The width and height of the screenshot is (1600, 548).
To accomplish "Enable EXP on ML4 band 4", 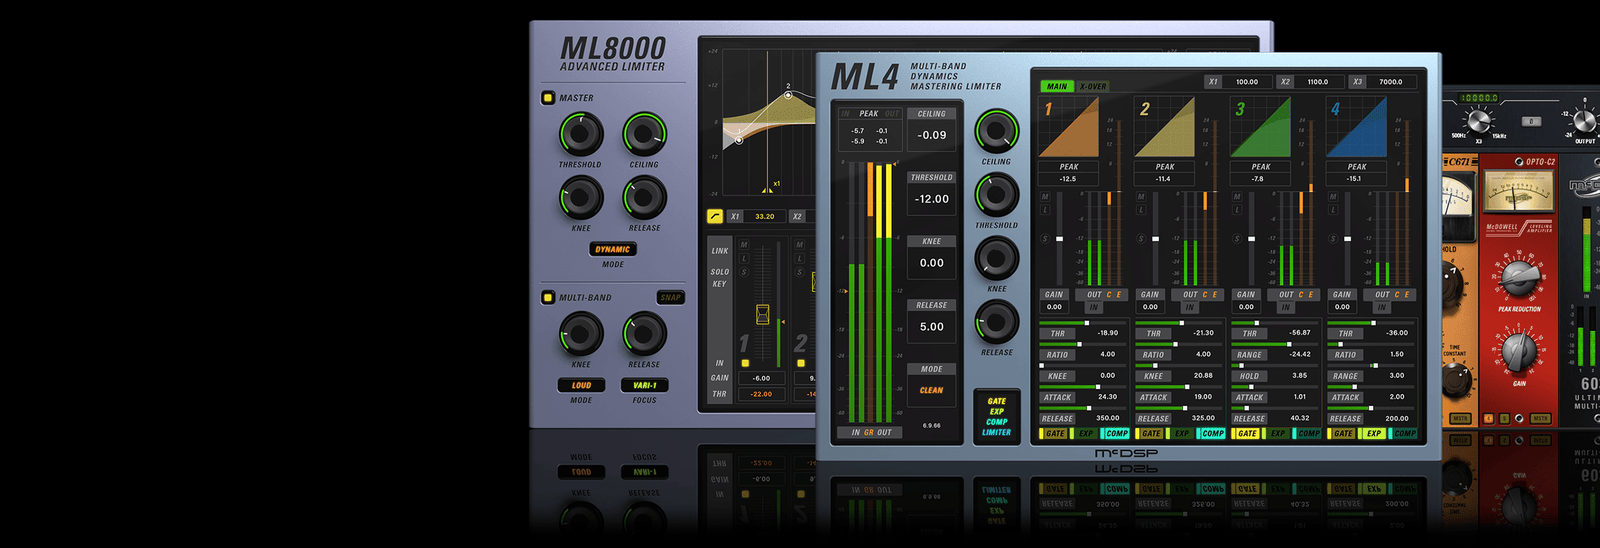I will [1374, 434].
